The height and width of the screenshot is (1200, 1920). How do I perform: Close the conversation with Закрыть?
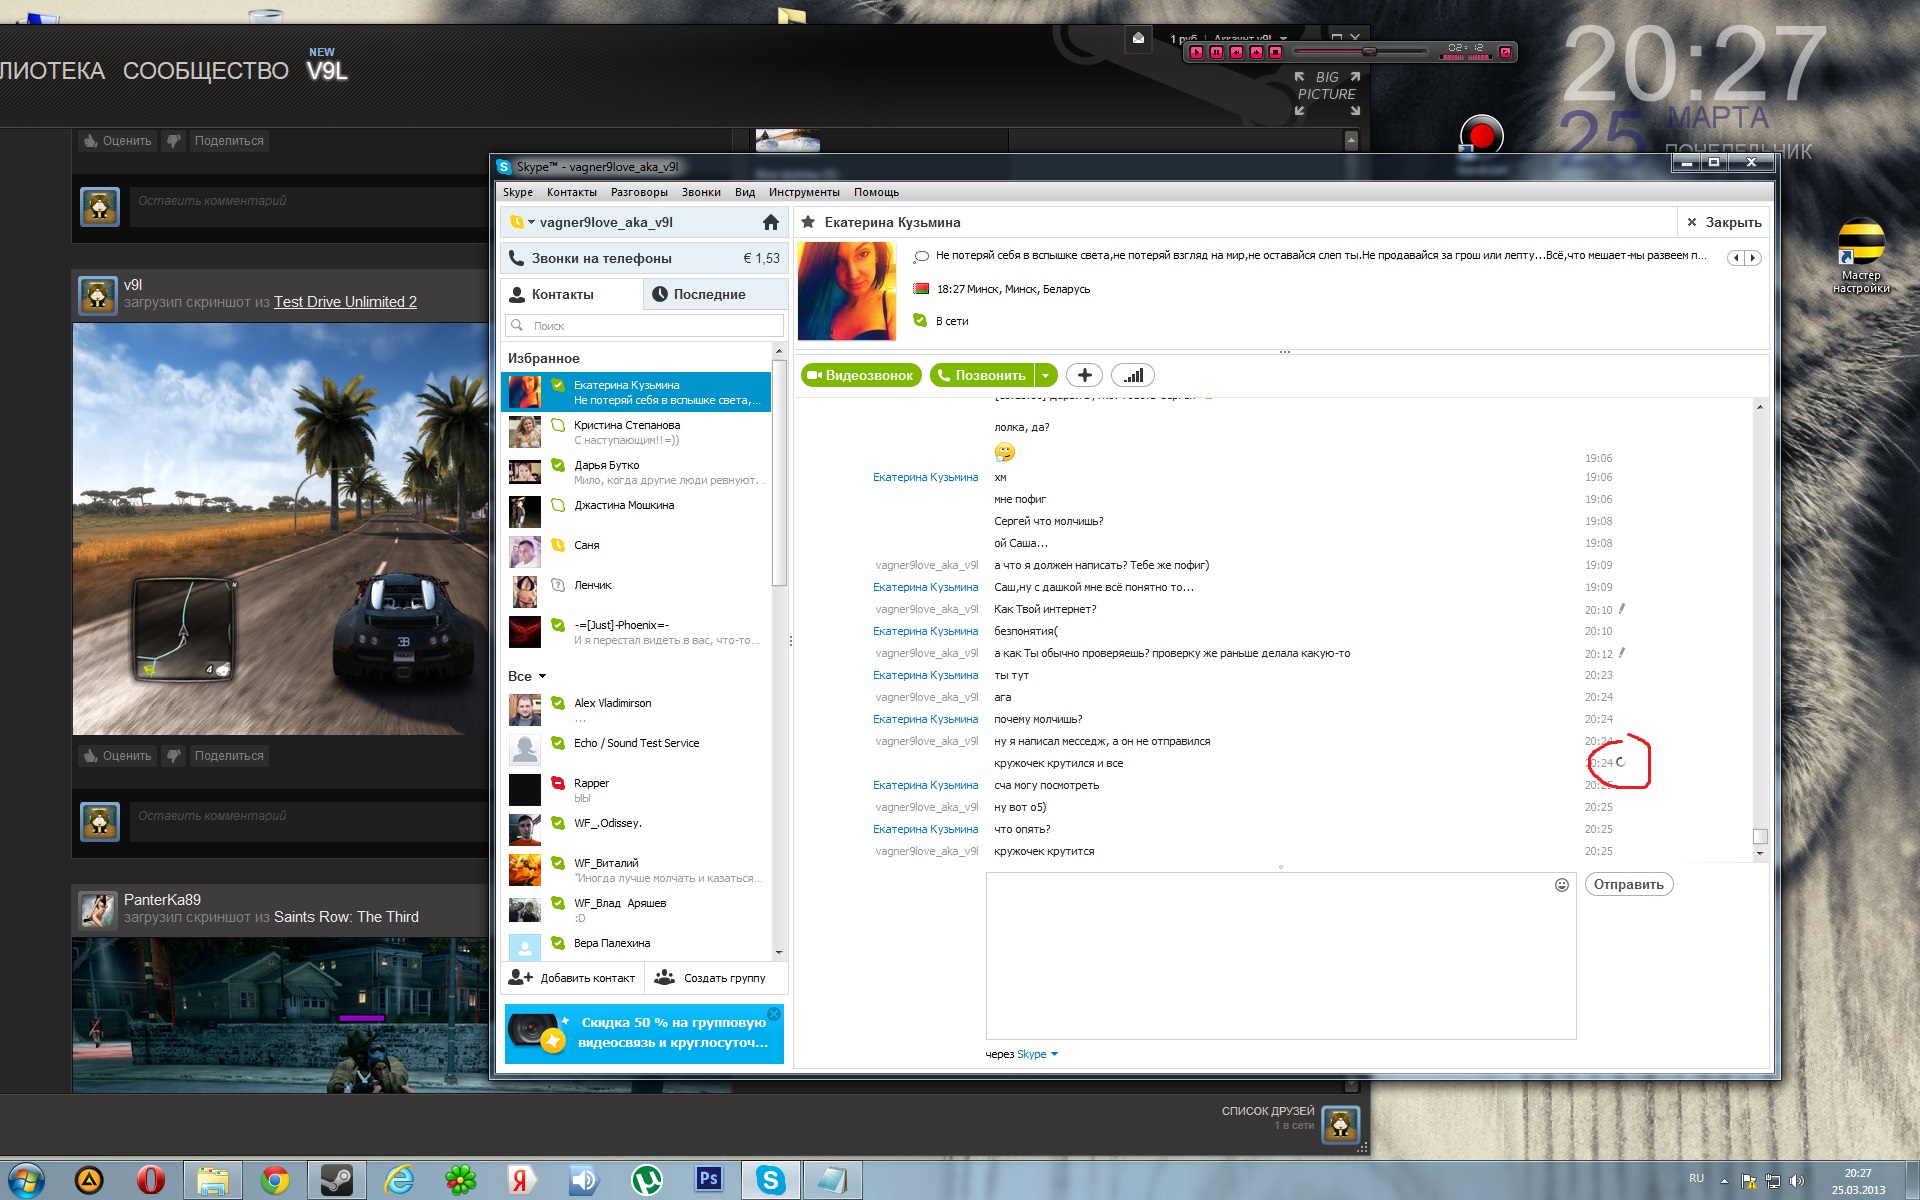click(1724, 222)
